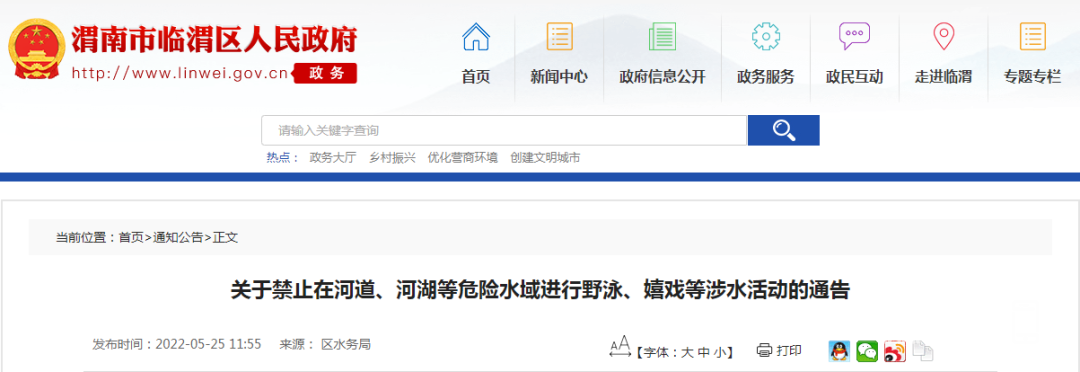Screen dimensions: 1080x372
Task: Click the 发布时间 2022-05-25 11:55 text
Action: point(177,344)
